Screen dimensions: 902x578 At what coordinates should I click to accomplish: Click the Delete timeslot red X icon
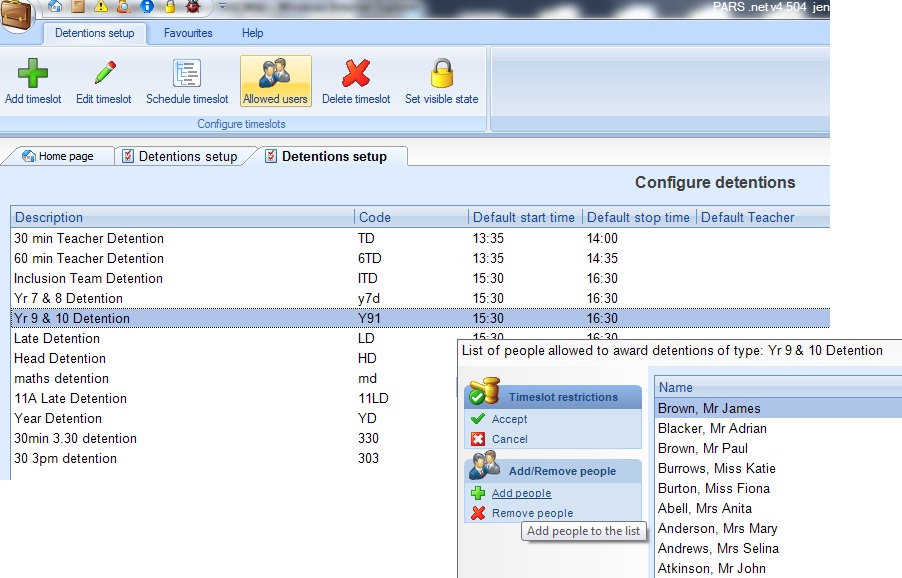click(356, 74)
